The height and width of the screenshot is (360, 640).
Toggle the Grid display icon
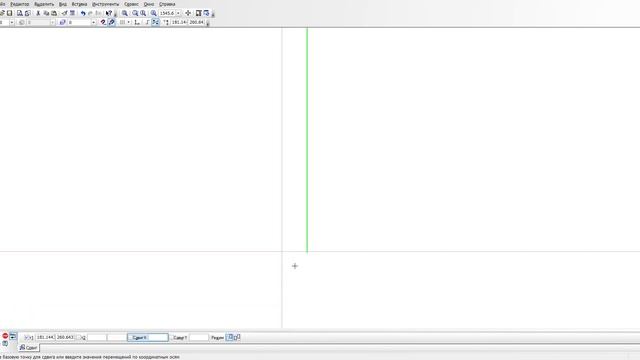(x=122, y=22)
